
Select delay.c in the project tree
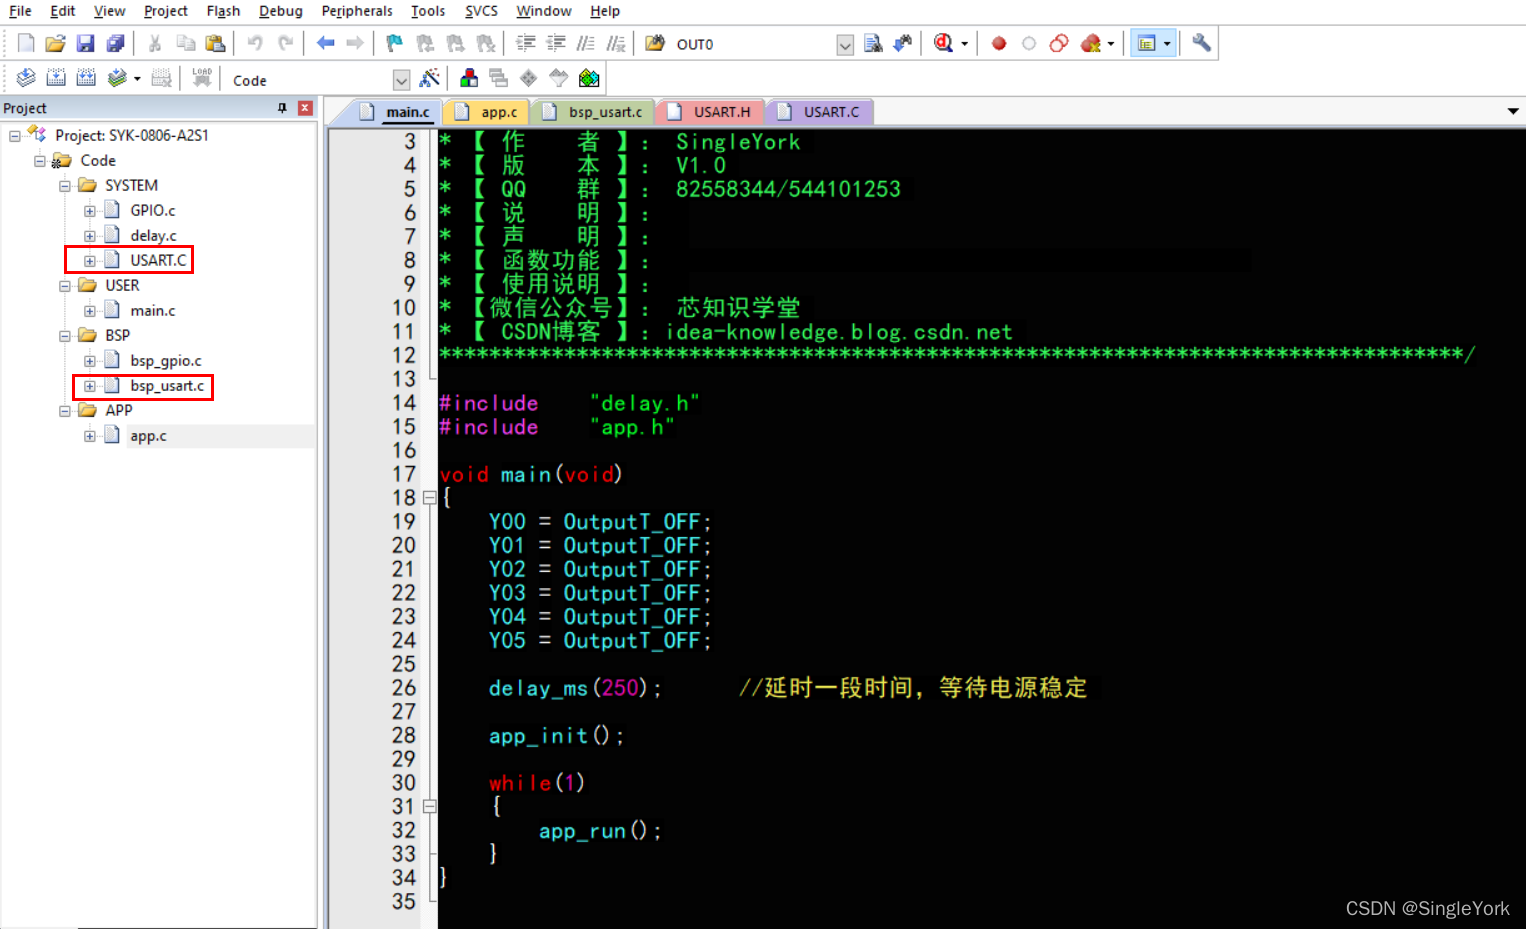click(153, 236)
